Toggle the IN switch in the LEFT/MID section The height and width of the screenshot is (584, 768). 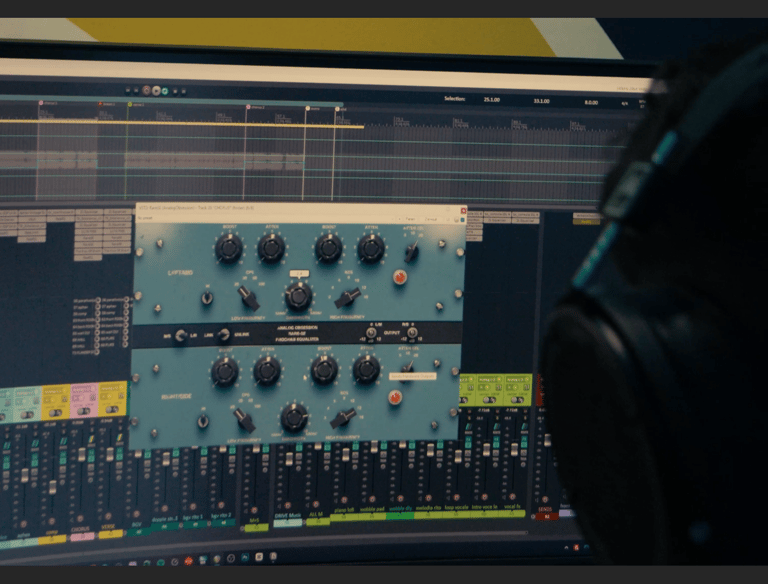point(207,297)
